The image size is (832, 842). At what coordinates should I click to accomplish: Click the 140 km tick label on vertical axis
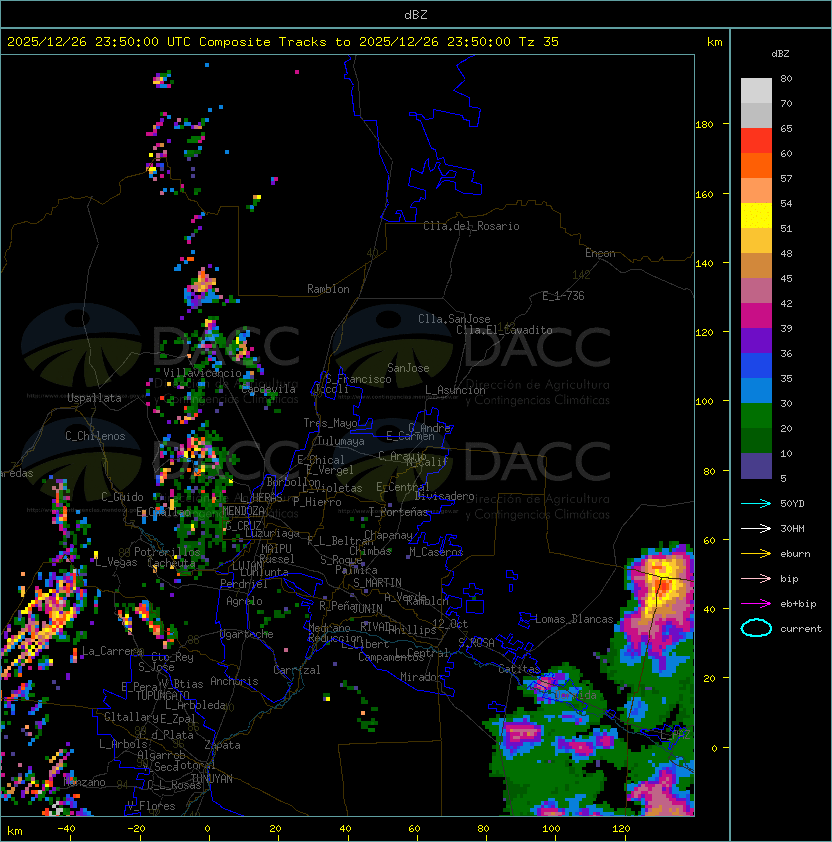(704, 264)
